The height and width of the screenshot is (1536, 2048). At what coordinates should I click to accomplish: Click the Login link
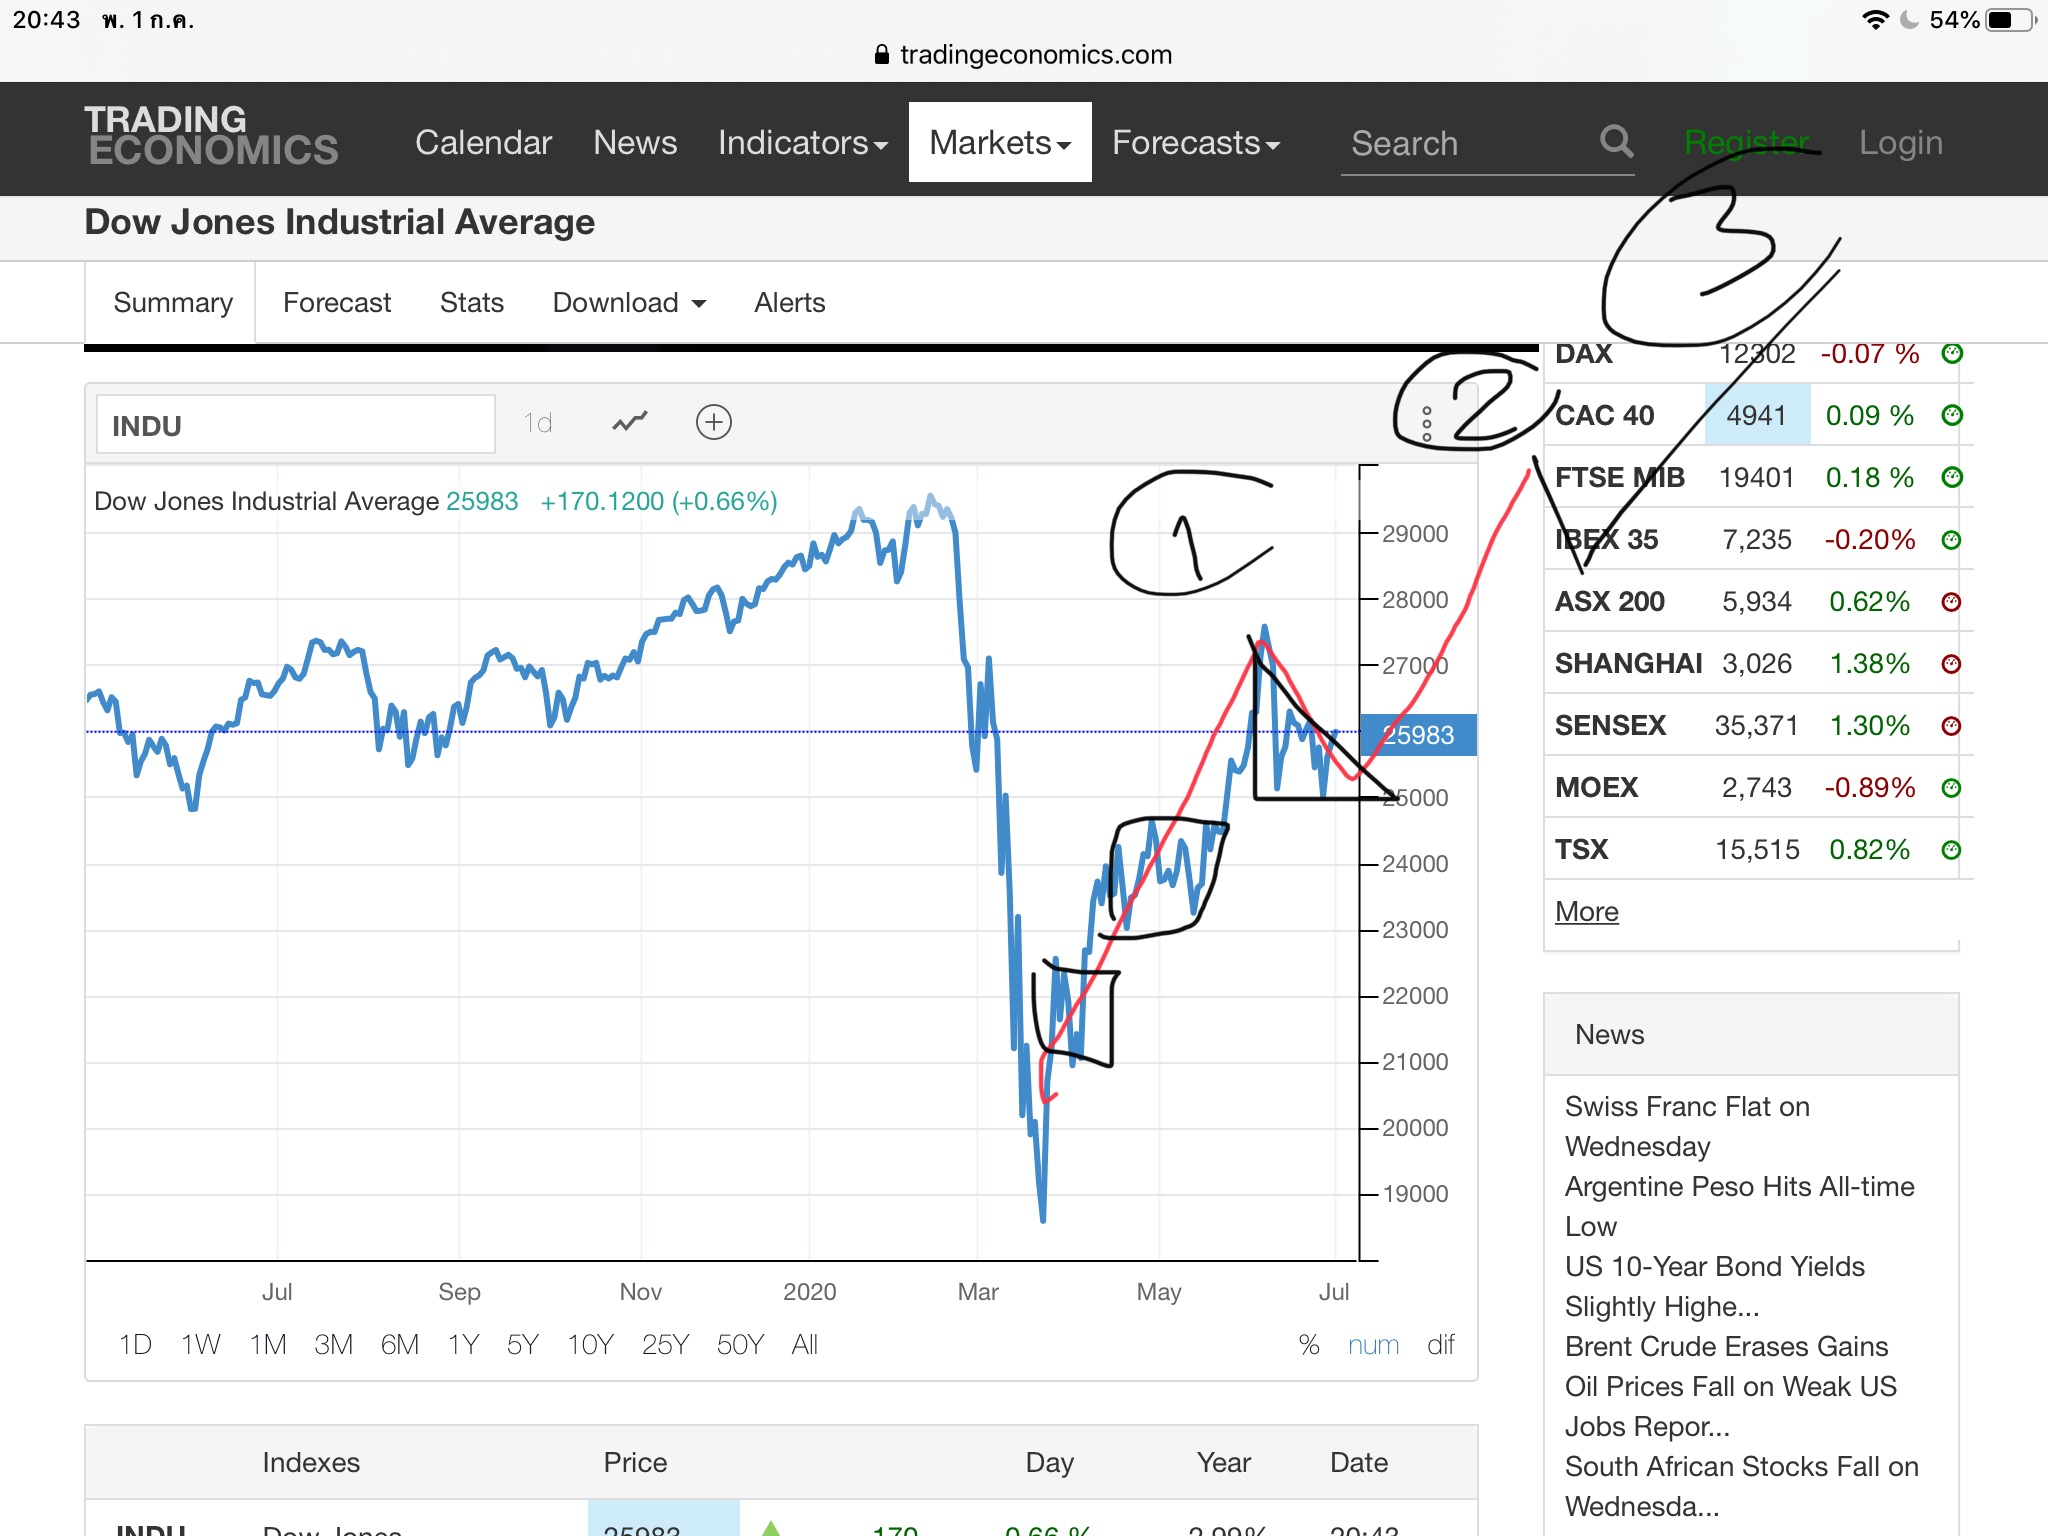click(x=1900, y=142)
